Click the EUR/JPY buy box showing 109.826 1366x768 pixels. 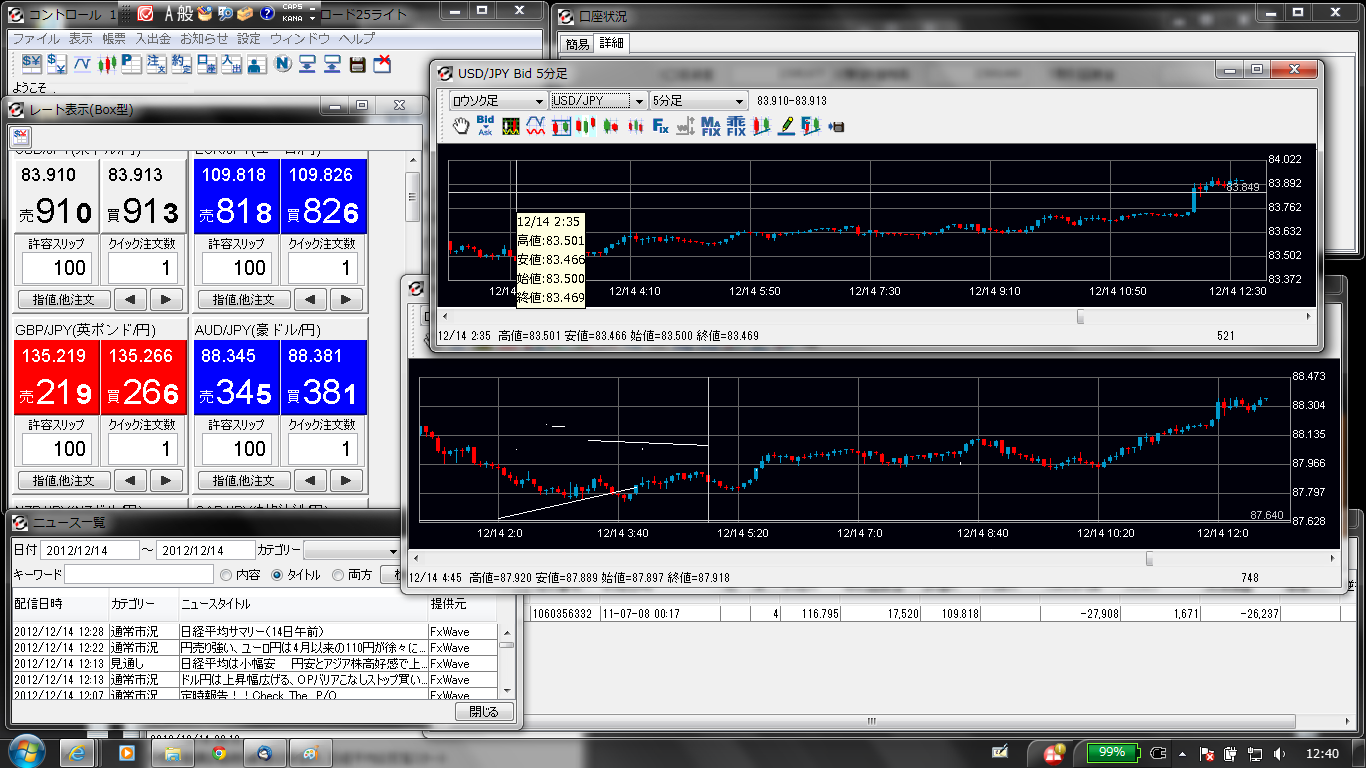(324, 196)
